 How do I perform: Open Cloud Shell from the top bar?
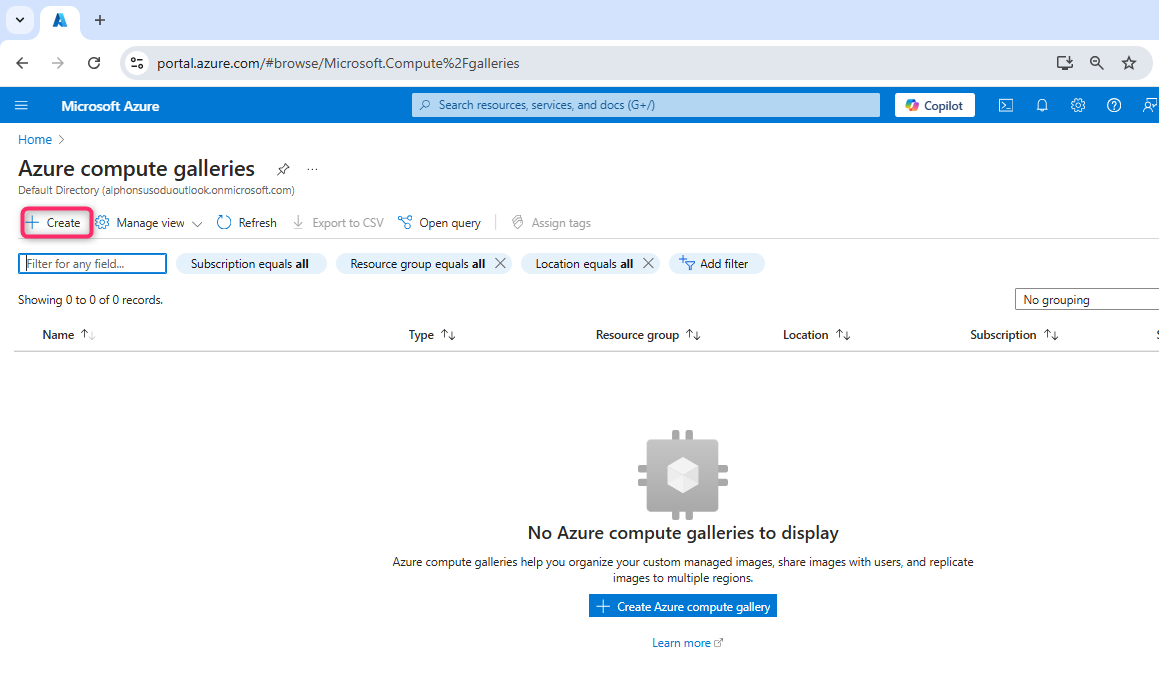pos(1006,106)
